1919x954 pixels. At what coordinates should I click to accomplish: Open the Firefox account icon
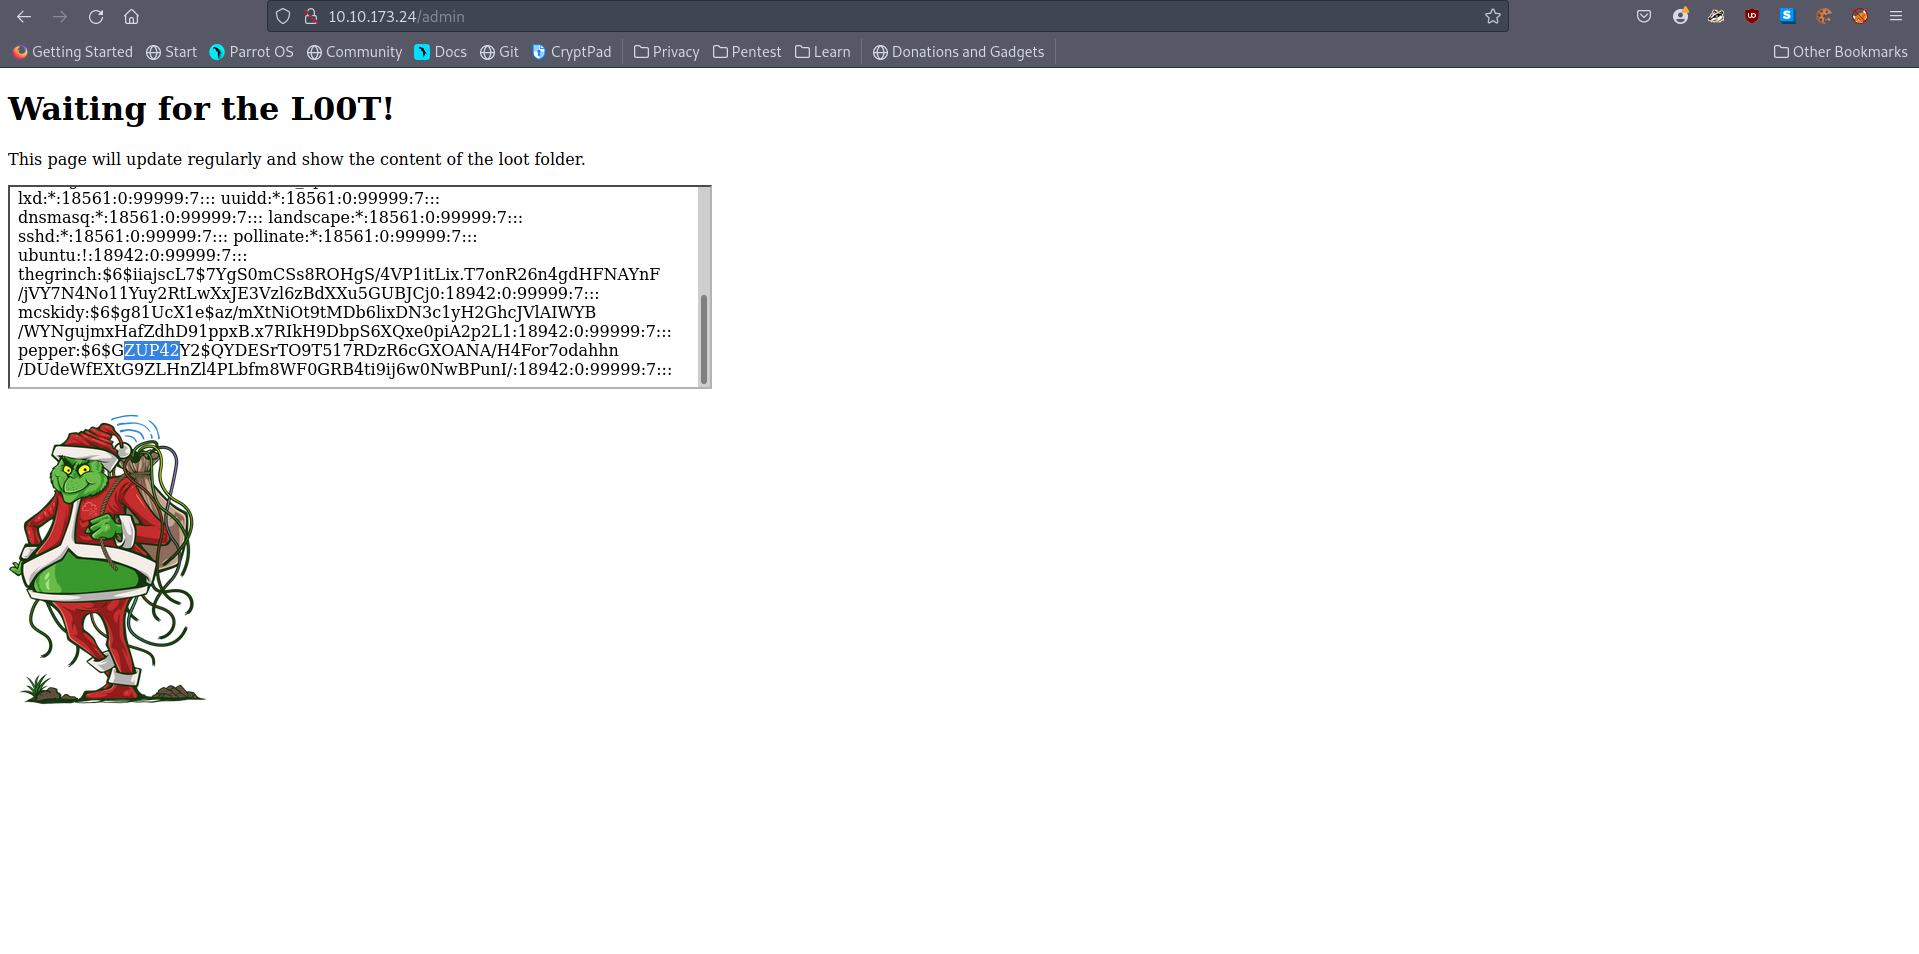[1680, 17]
